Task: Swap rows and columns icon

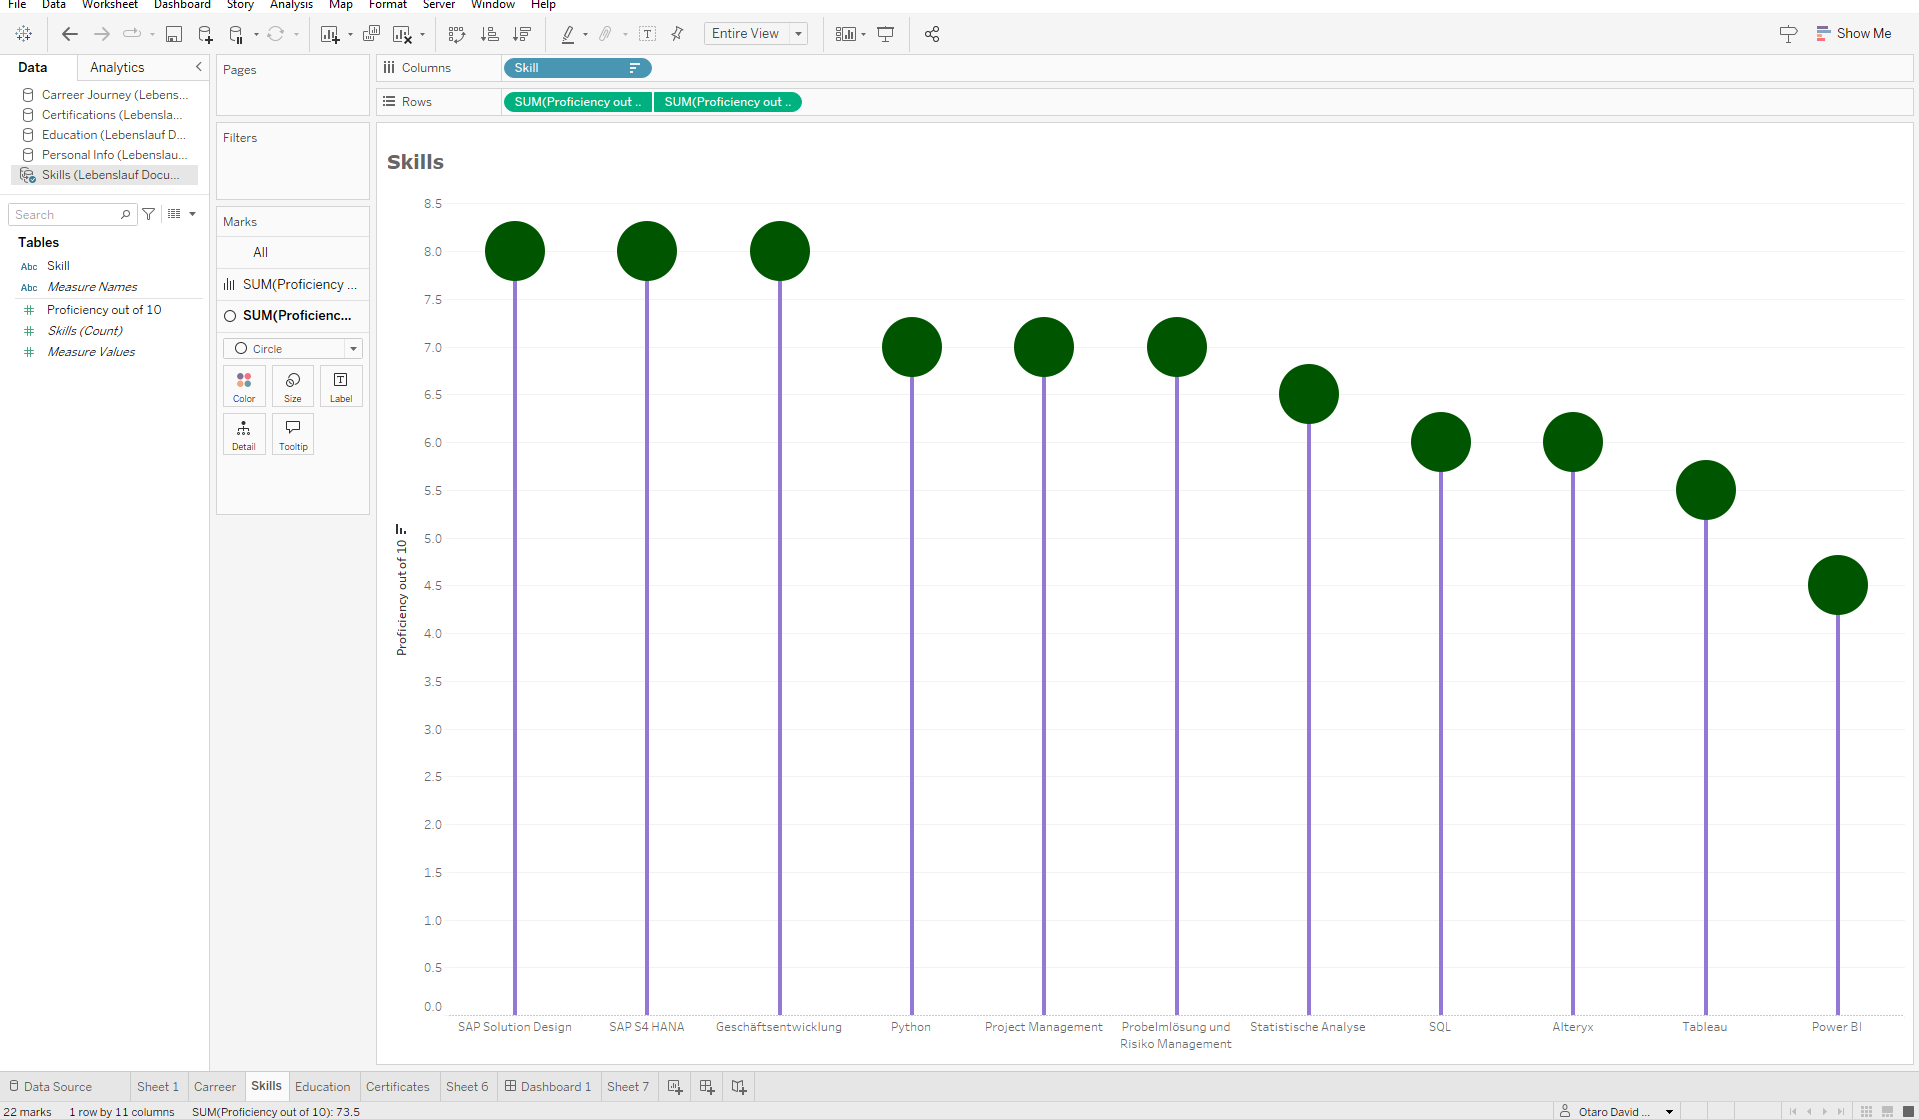Action: (x=457, y=34)
